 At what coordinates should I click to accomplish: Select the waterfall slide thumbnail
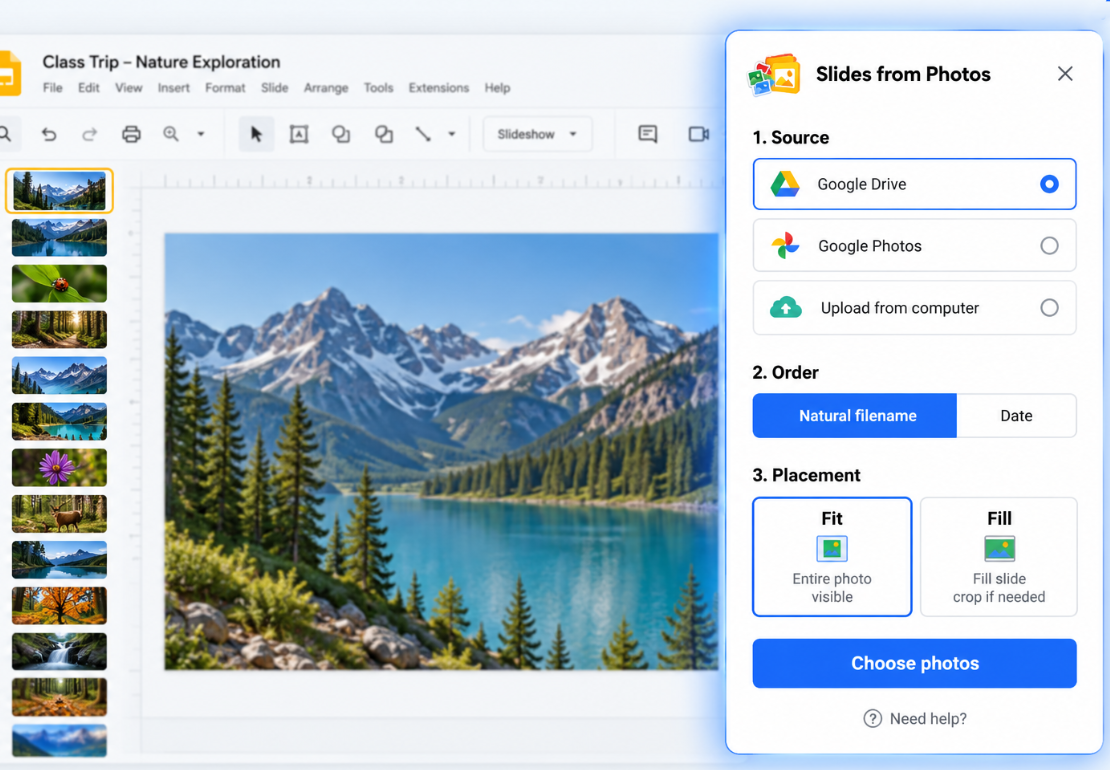59,651
